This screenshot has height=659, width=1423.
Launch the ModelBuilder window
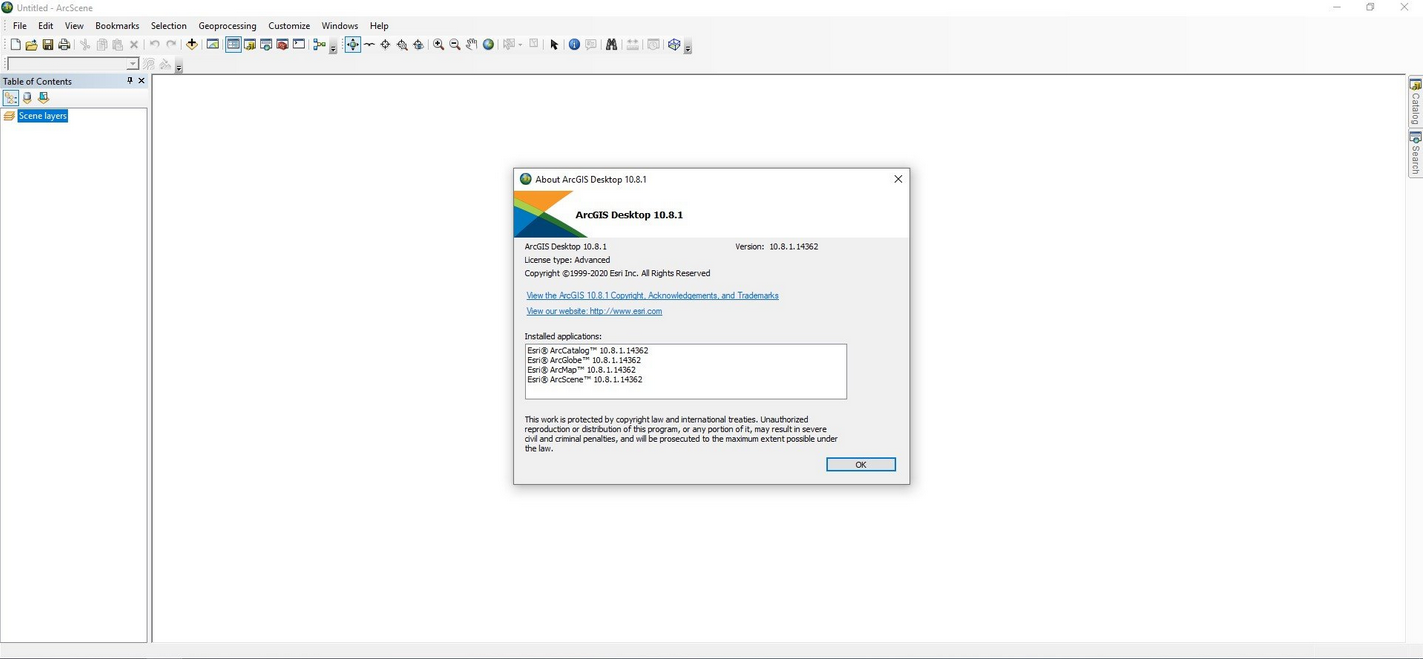(319, 45)
